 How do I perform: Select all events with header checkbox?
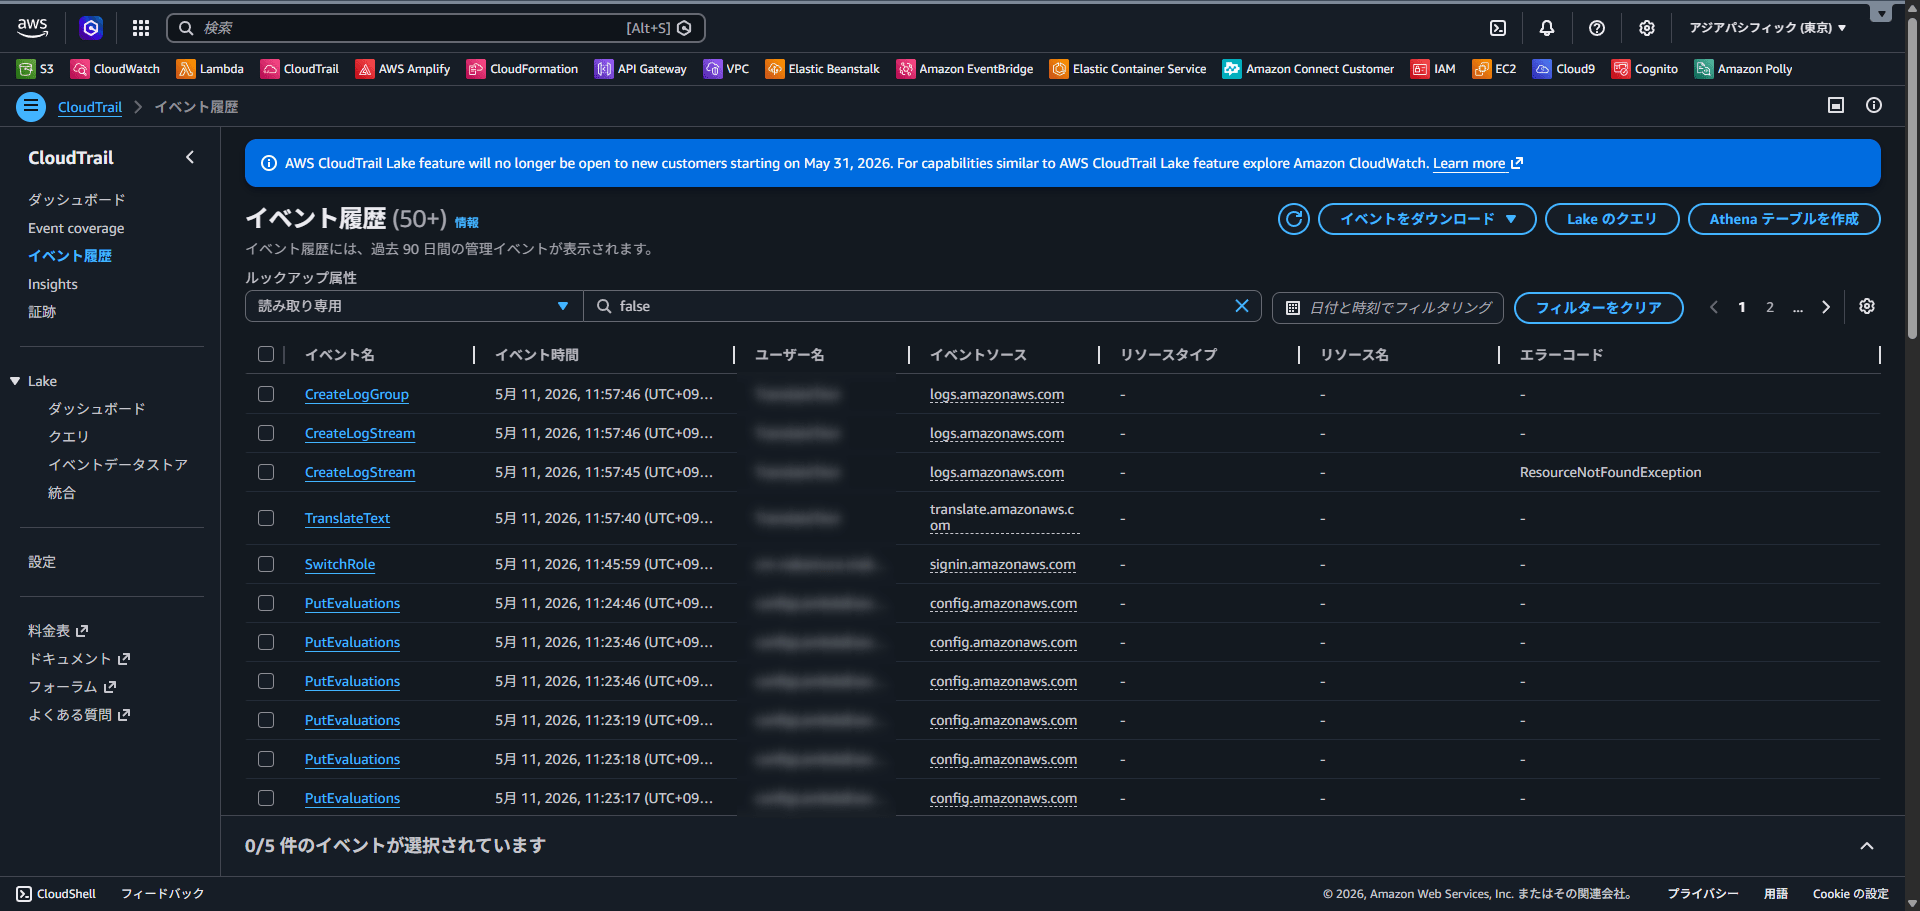(266, 354)
